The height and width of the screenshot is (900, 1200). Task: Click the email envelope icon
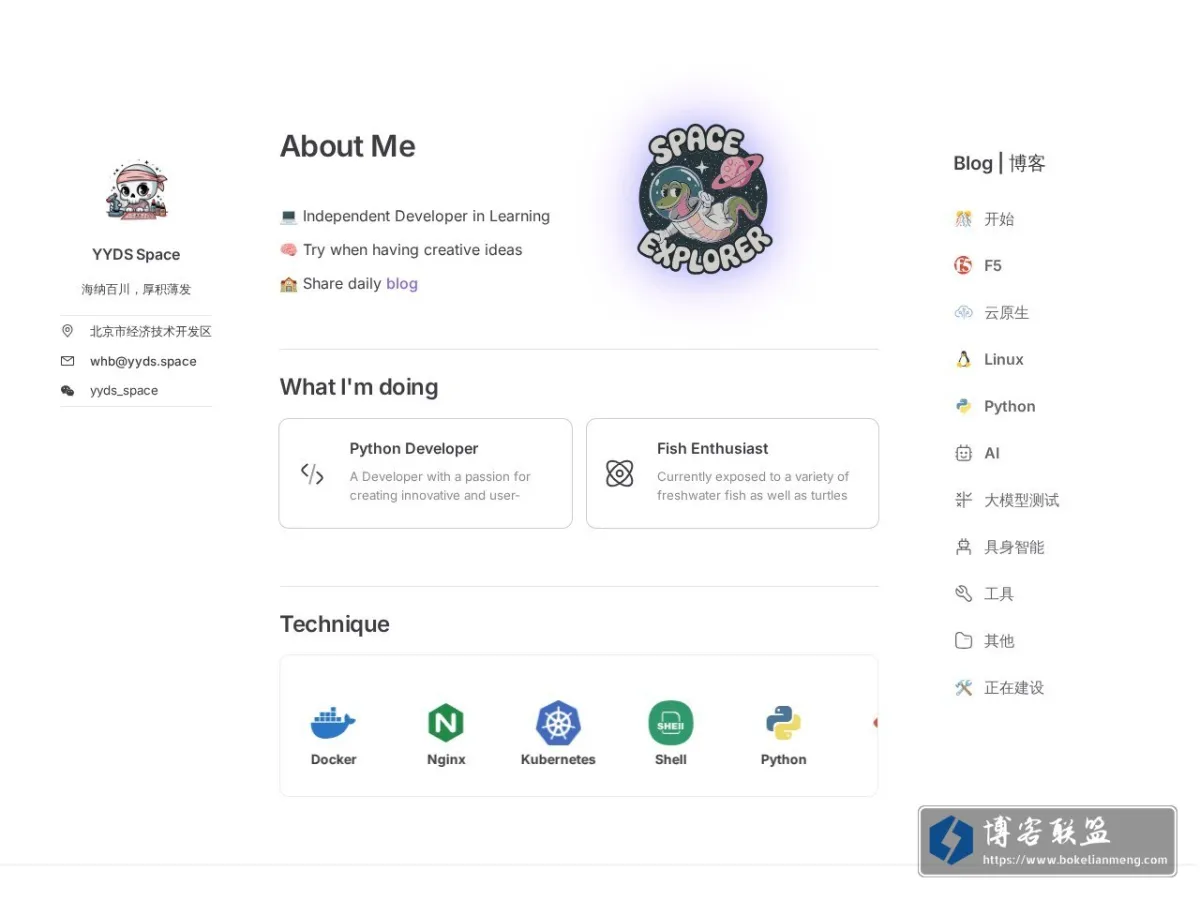[68, 361]
